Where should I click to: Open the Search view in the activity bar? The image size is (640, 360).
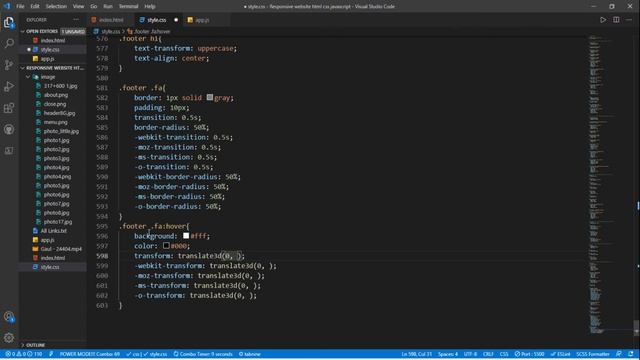(9, 43)
